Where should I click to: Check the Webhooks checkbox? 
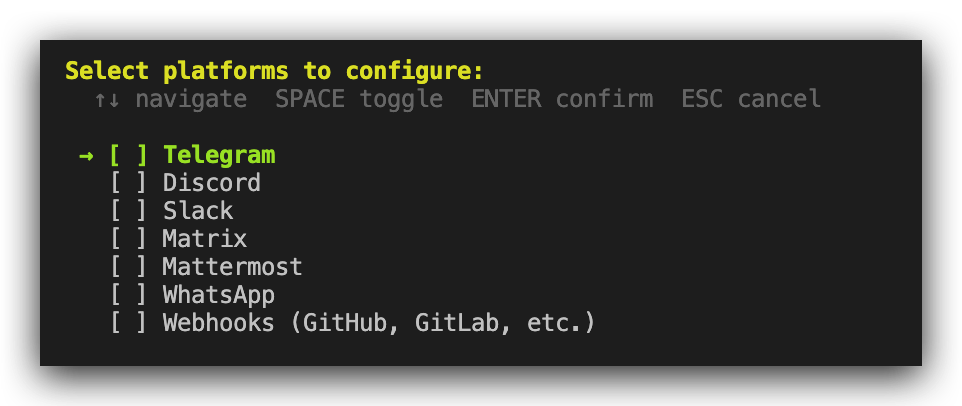128,323
